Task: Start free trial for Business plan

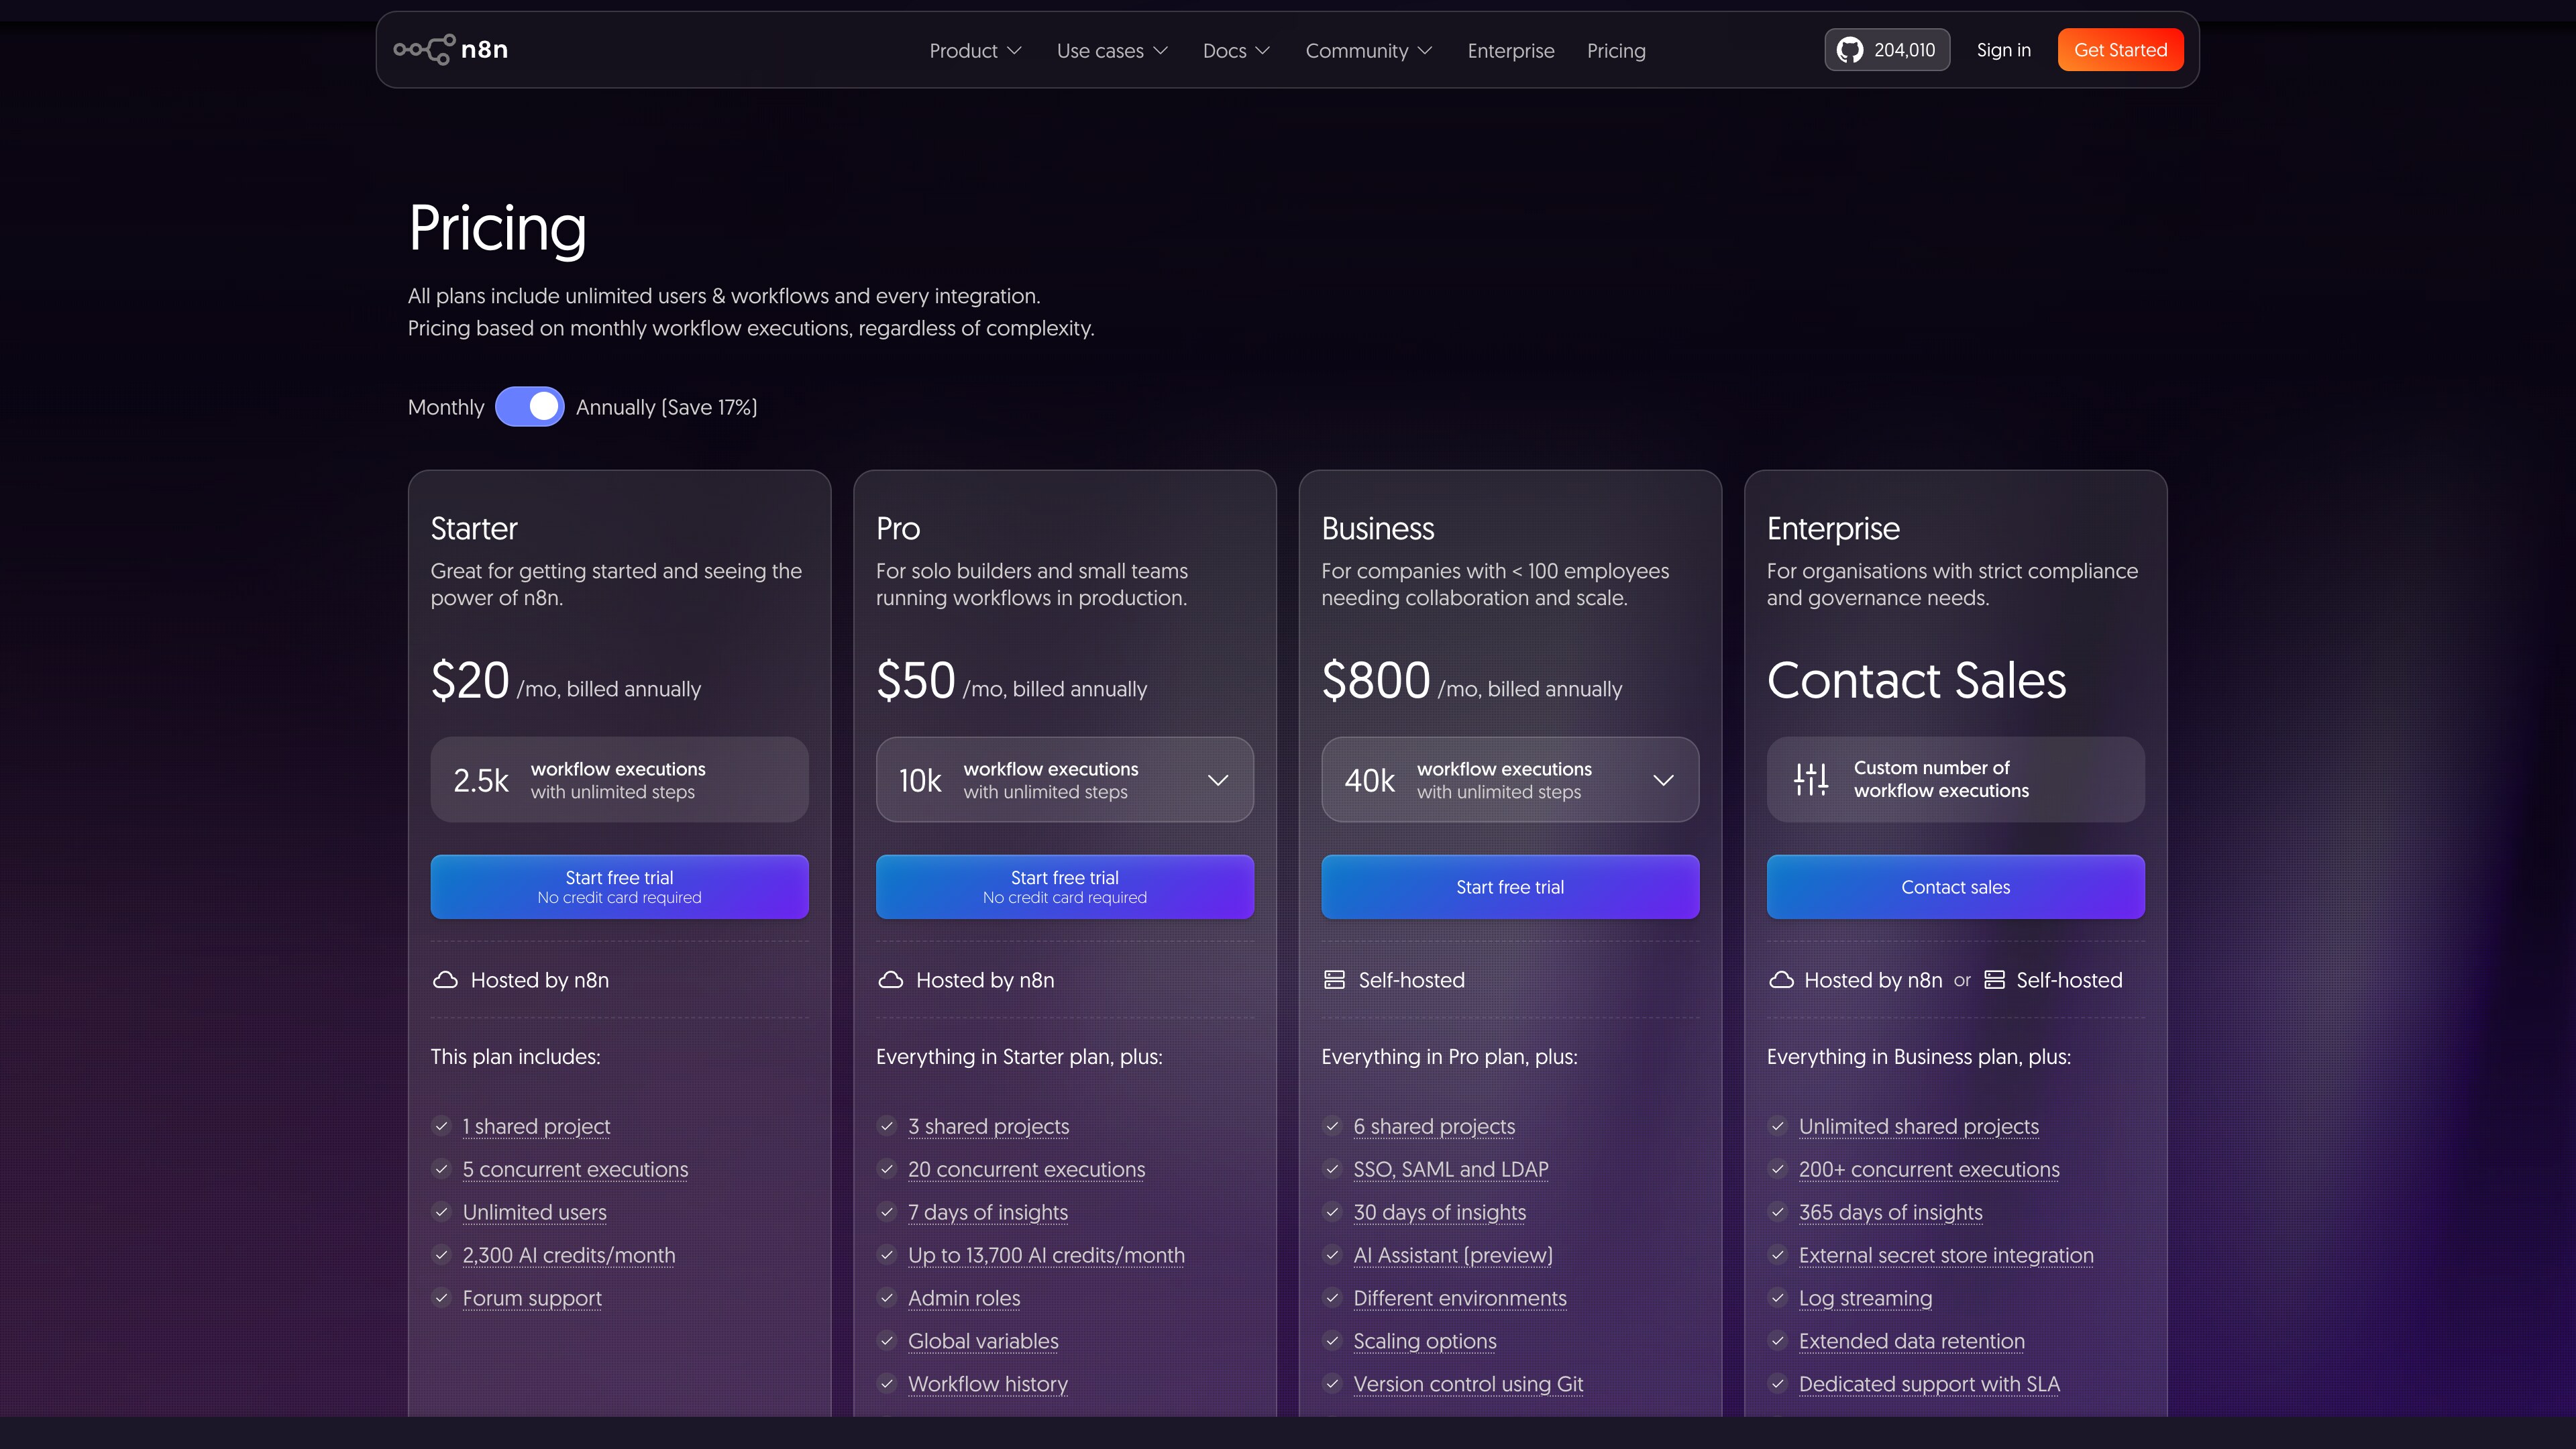Action: (1510, 887)
